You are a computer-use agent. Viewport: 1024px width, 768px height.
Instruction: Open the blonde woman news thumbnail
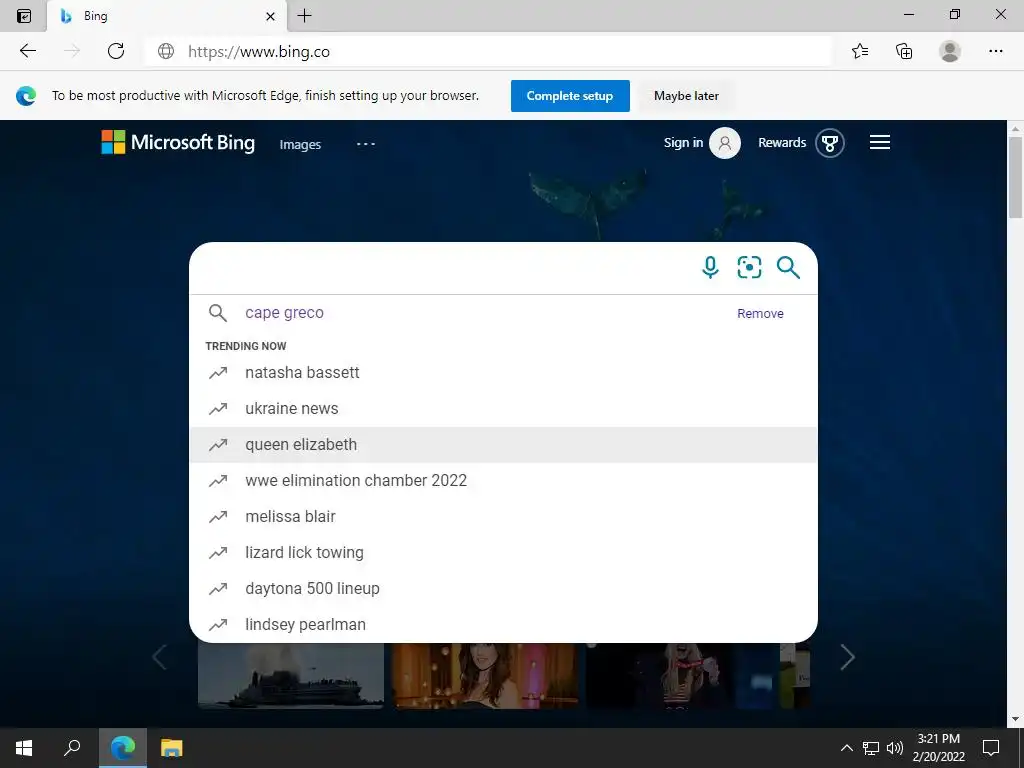[x=679, y=675]
